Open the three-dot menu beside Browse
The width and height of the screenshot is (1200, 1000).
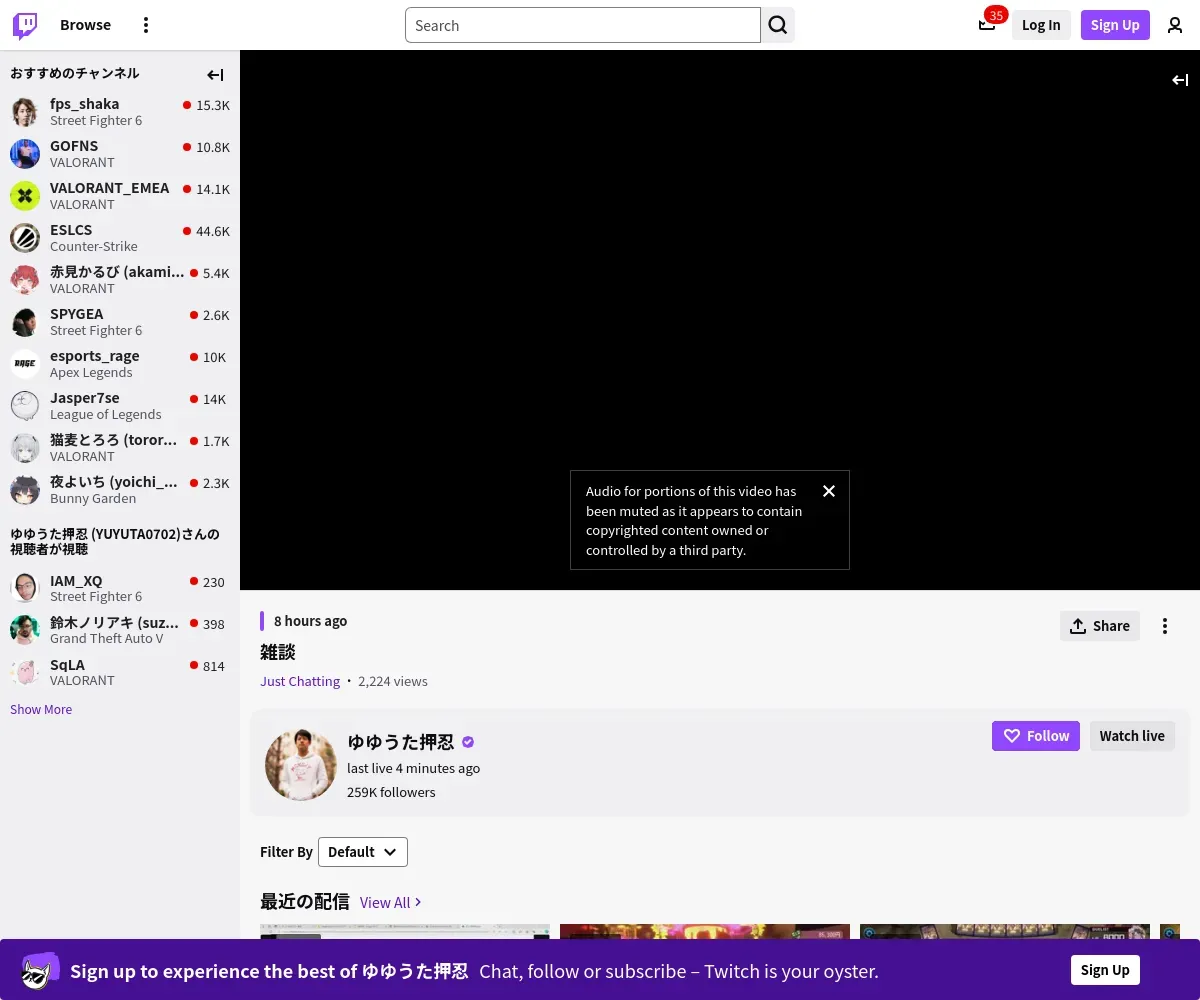pos(146,25)
